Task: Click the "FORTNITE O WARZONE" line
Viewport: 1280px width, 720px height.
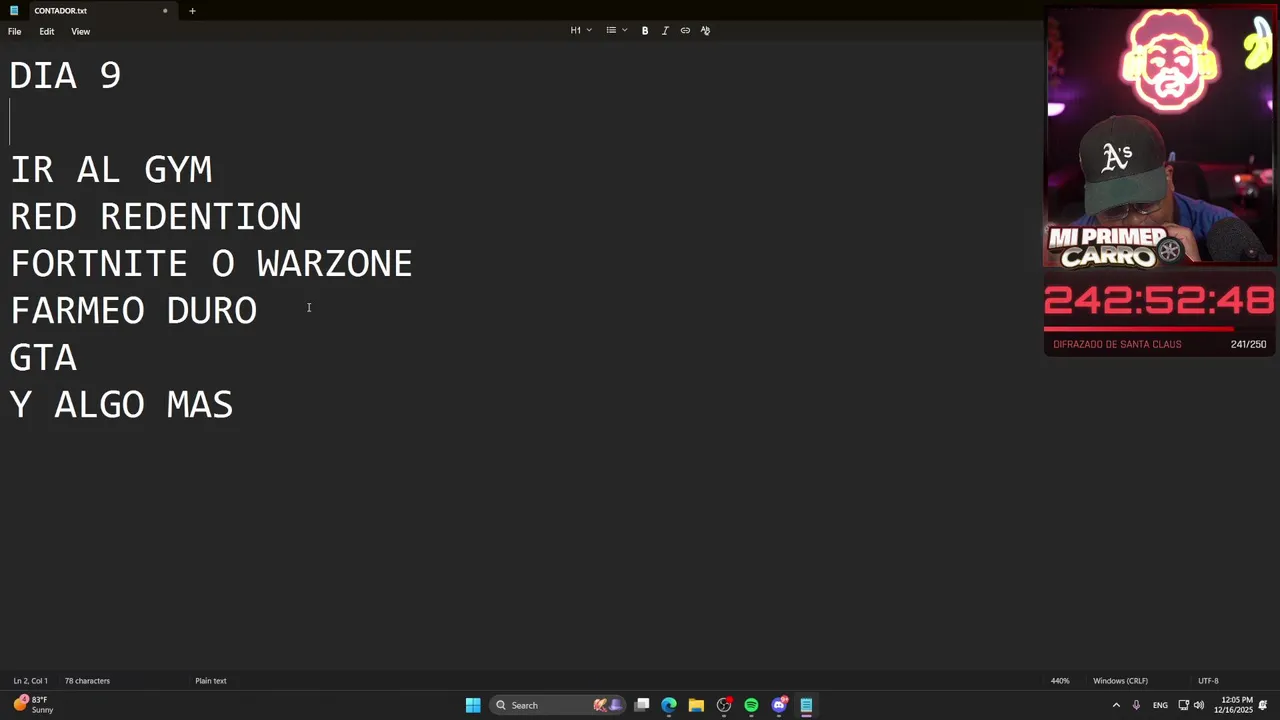Action: (211, 263)
